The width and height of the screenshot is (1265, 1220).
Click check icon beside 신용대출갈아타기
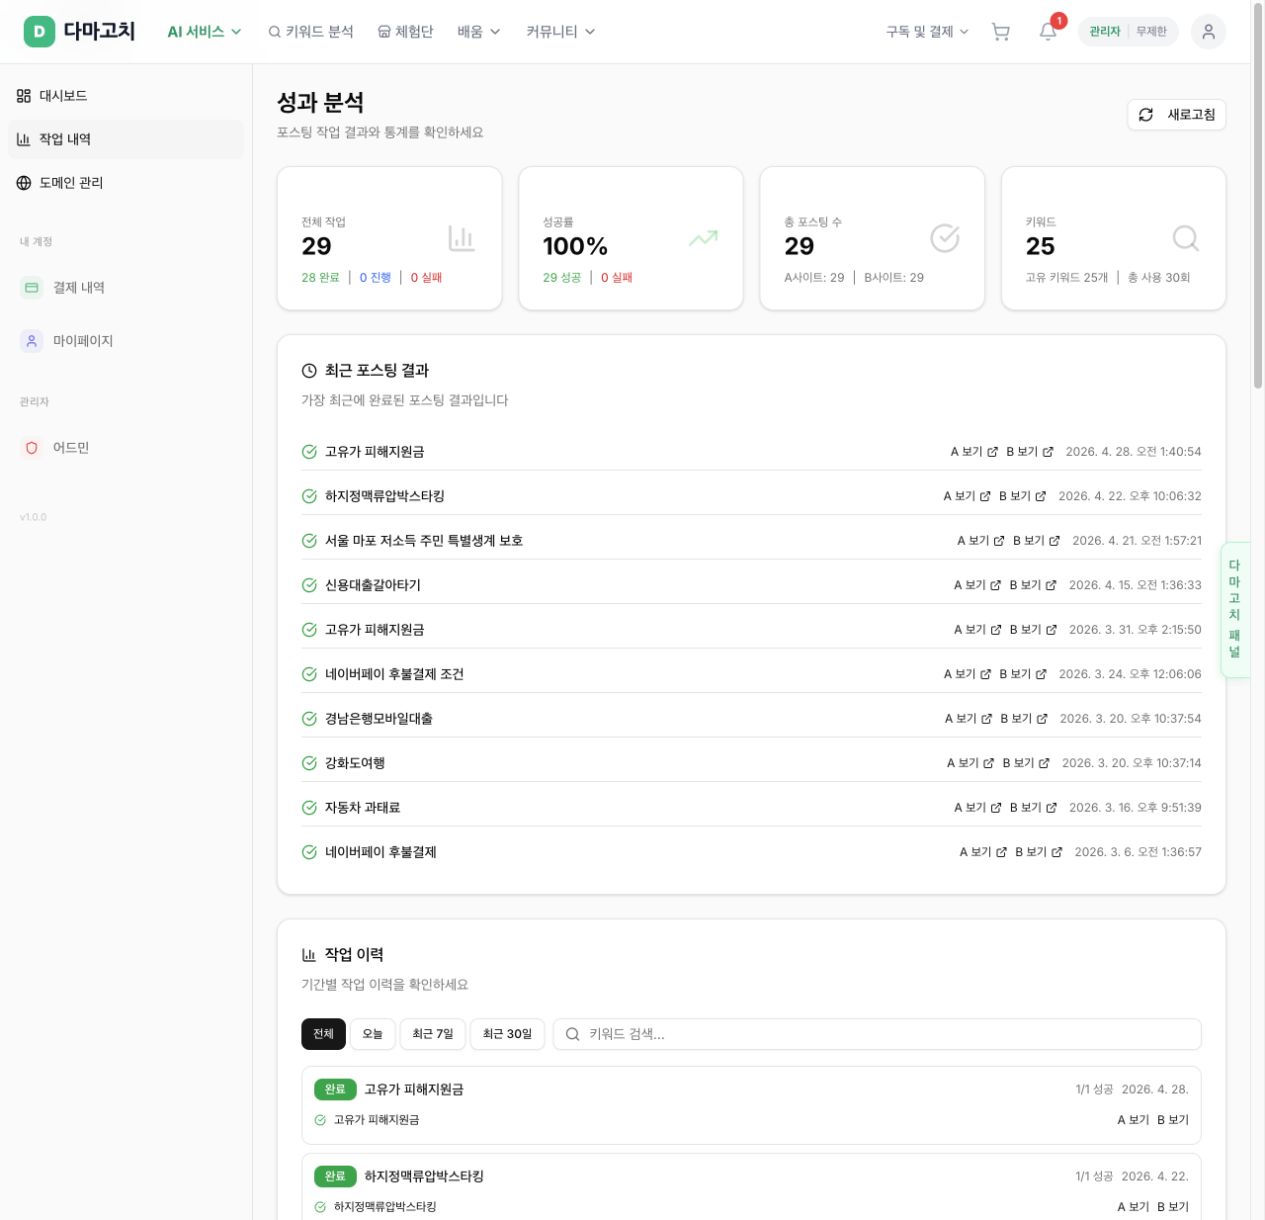309,585
